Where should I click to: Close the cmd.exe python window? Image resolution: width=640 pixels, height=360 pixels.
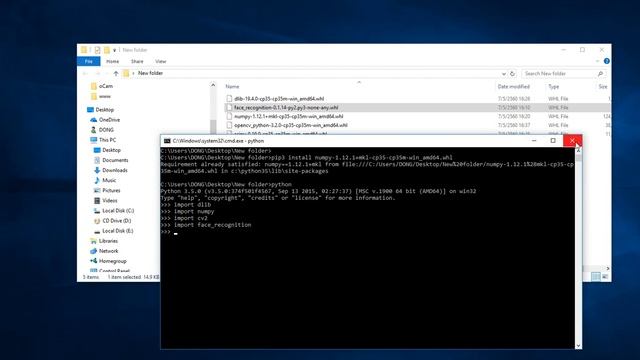coord(572,140)
